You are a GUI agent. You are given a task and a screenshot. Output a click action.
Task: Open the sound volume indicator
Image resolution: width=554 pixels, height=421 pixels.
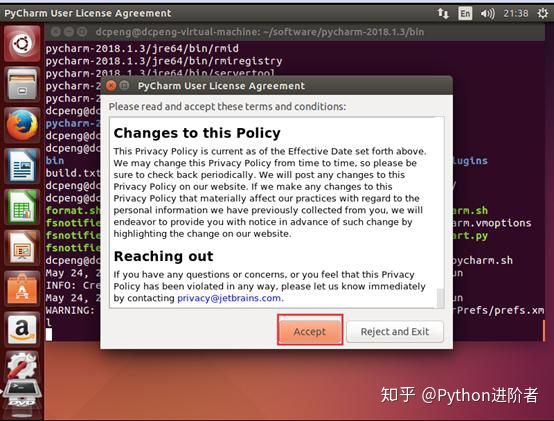[488, 13]
